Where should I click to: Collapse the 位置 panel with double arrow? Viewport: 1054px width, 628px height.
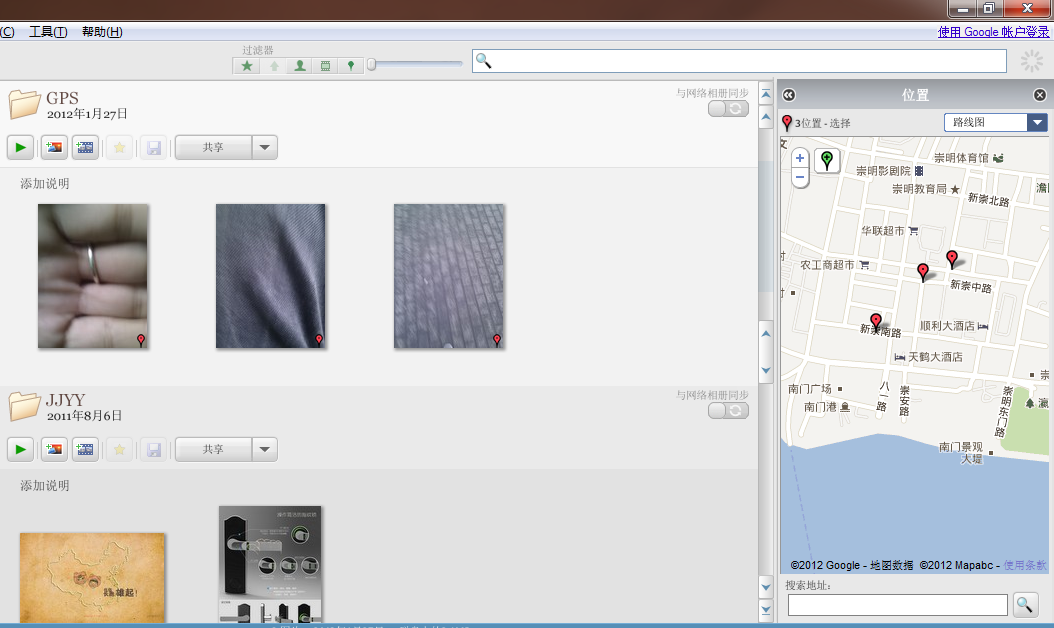789,95
